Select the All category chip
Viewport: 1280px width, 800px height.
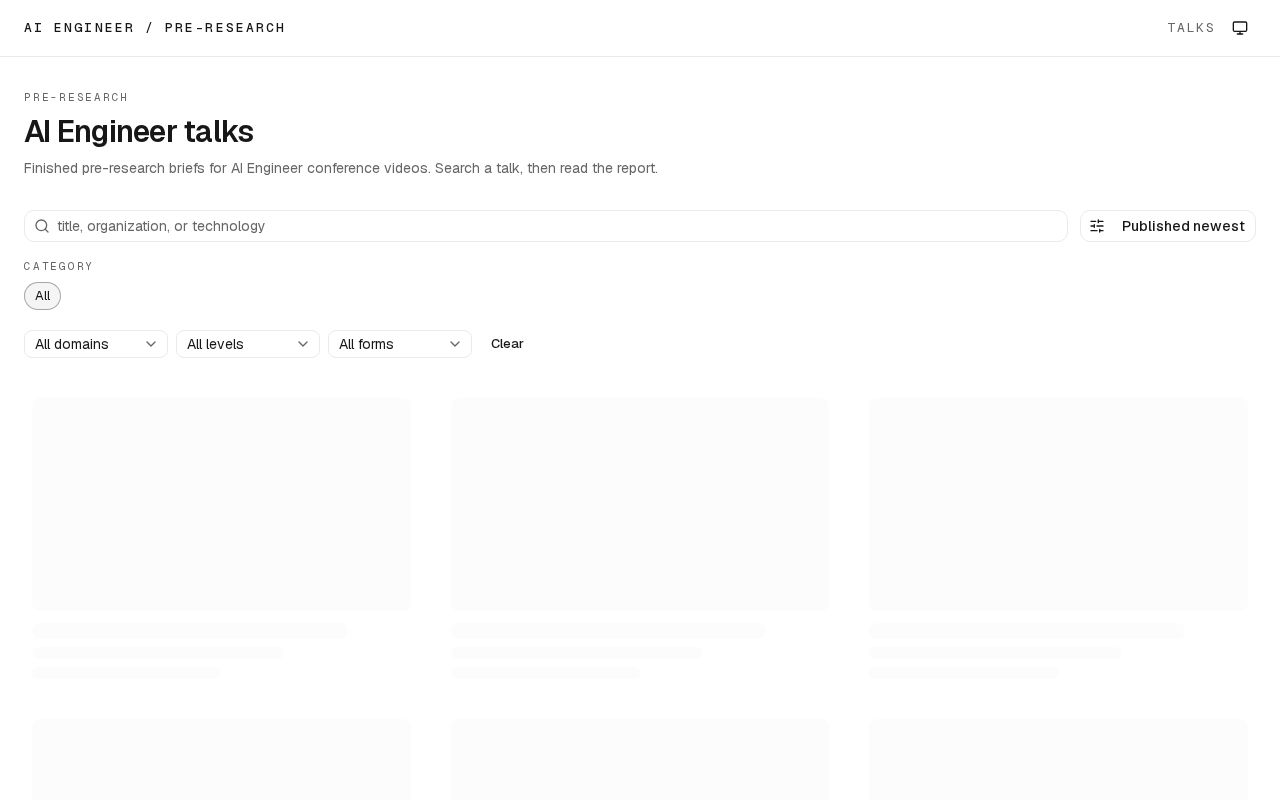tap(42, 296)
